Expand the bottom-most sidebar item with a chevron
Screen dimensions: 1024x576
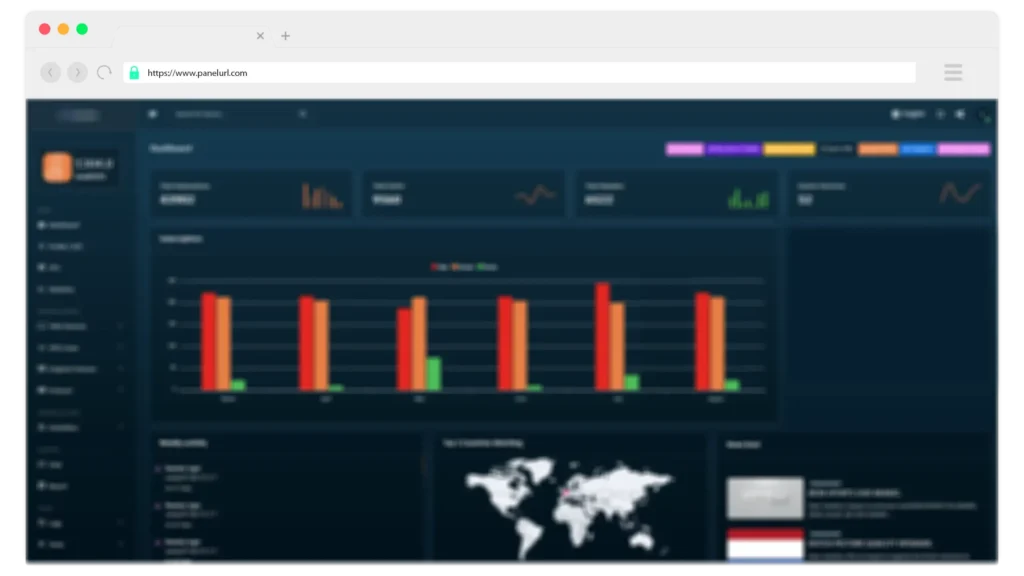120,544
